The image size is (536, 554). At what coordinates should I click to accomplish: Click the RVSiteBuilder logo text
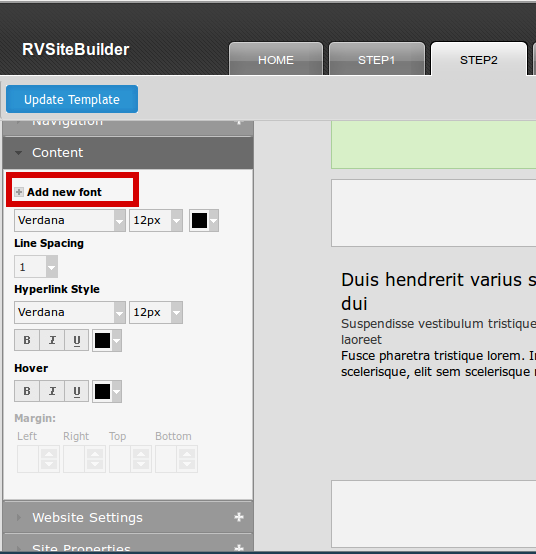coord(76,49)
